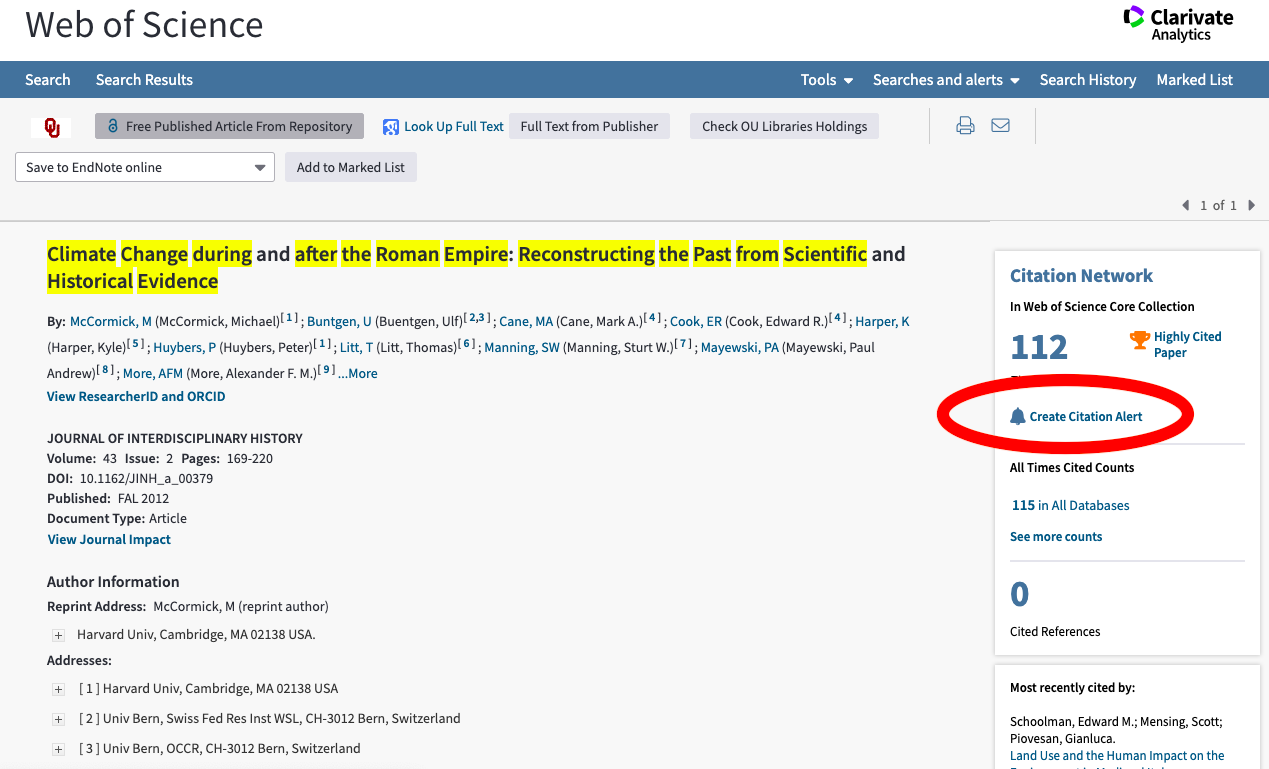The width and height of the screenshot is (1269, 769).
Task: Show more authors with ...More link
Action: coord(358,373)
